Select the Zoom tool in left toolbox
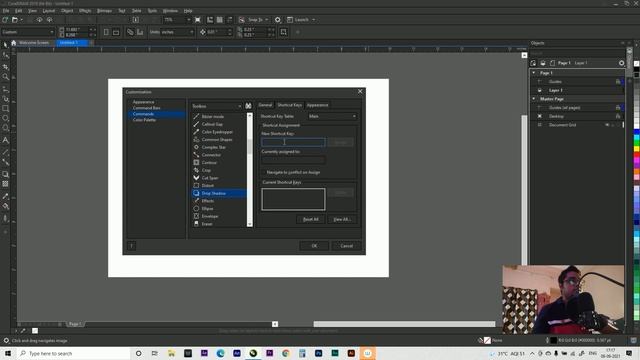This screenshot has width=640, height=360. [5, 77]
